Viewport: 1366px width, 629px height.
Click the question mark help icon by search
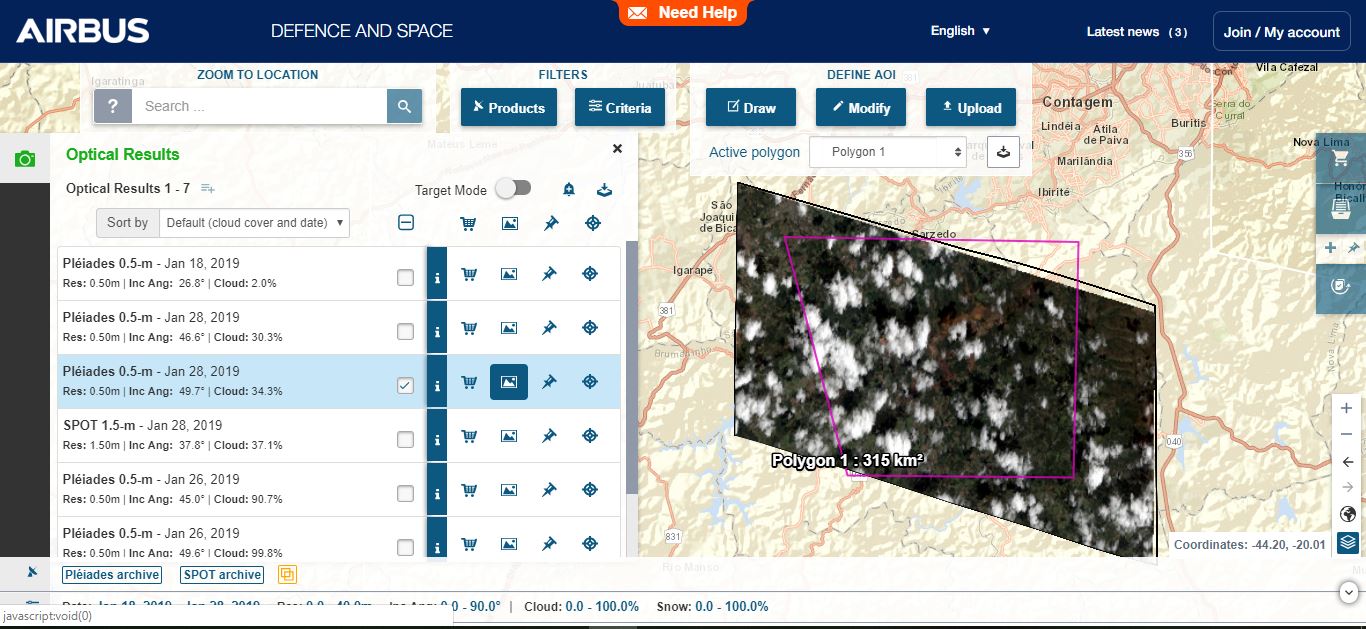113,106
